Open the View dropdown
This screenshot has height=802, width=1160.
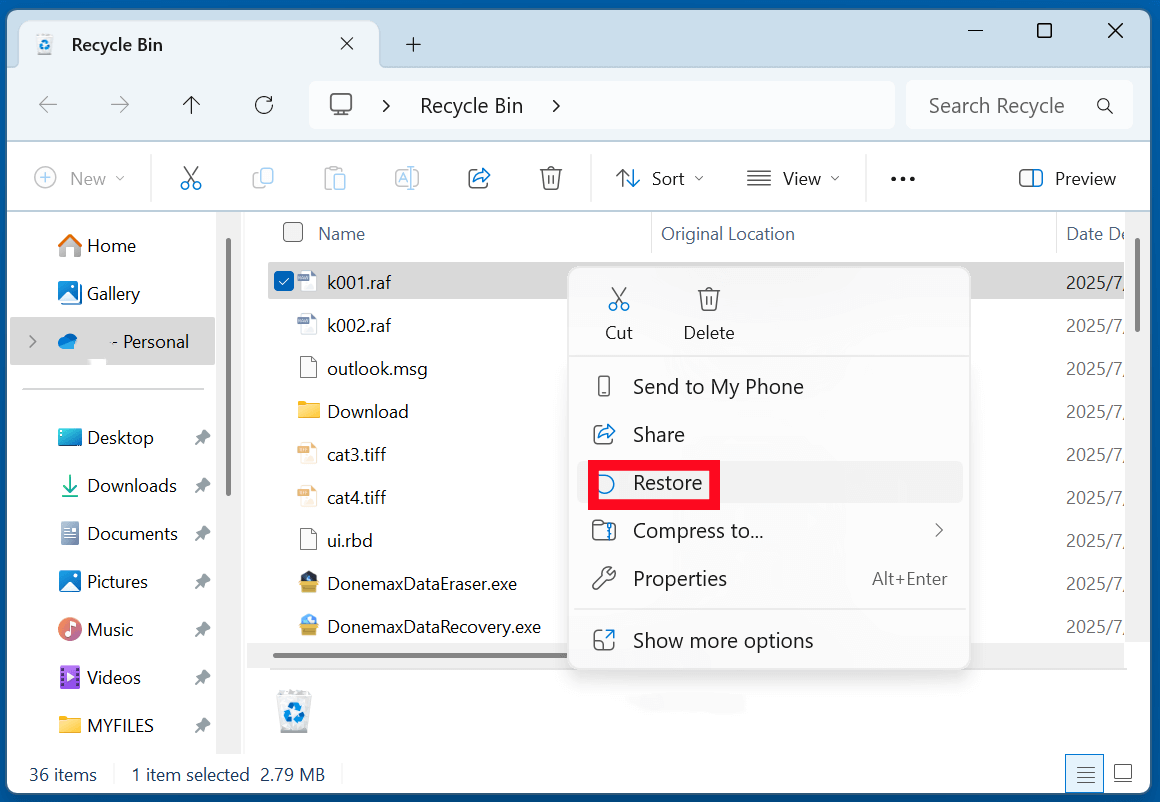pyautogui.click(x=793, y=178)
